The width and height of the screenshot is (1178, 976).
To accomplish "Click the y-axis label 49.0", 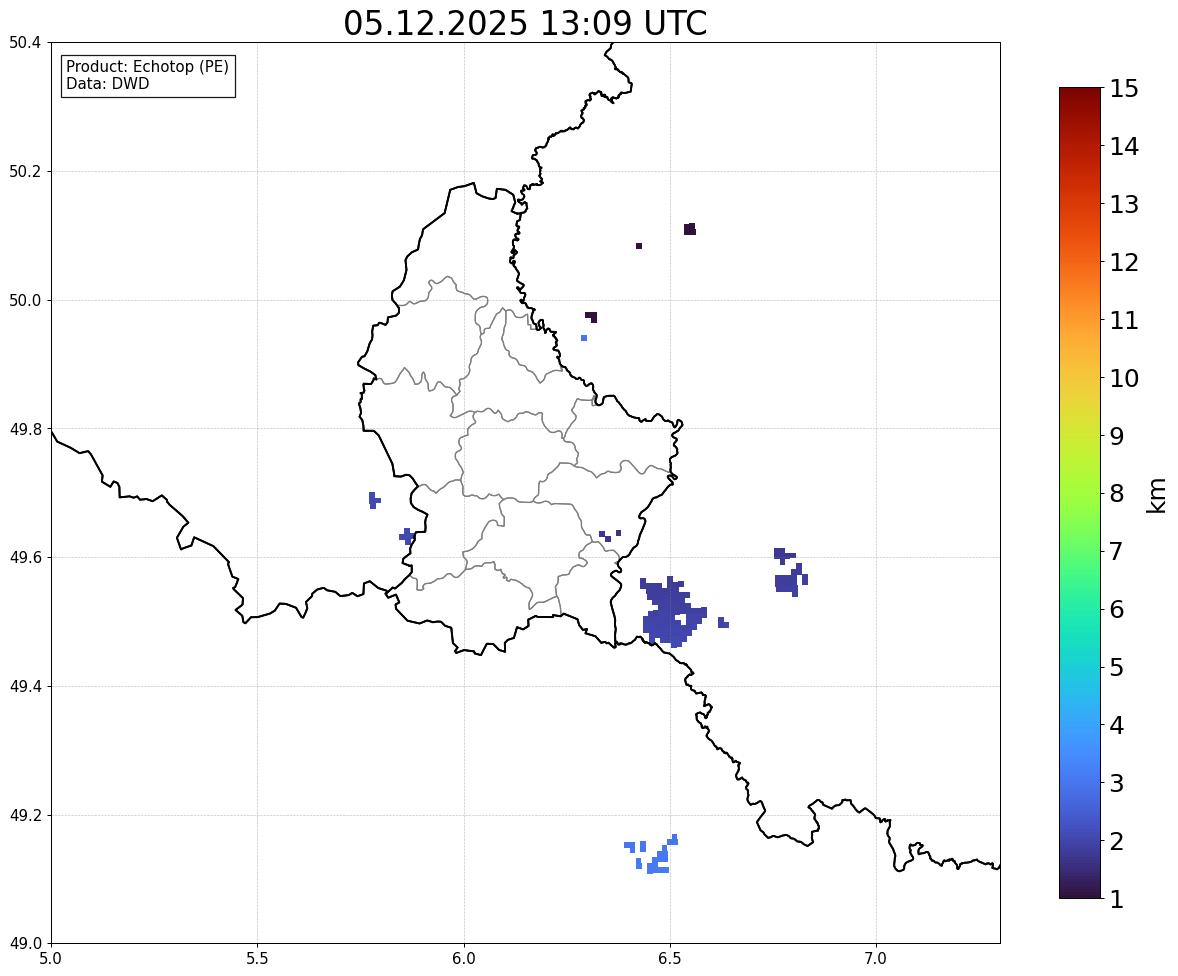I will 25,944.
